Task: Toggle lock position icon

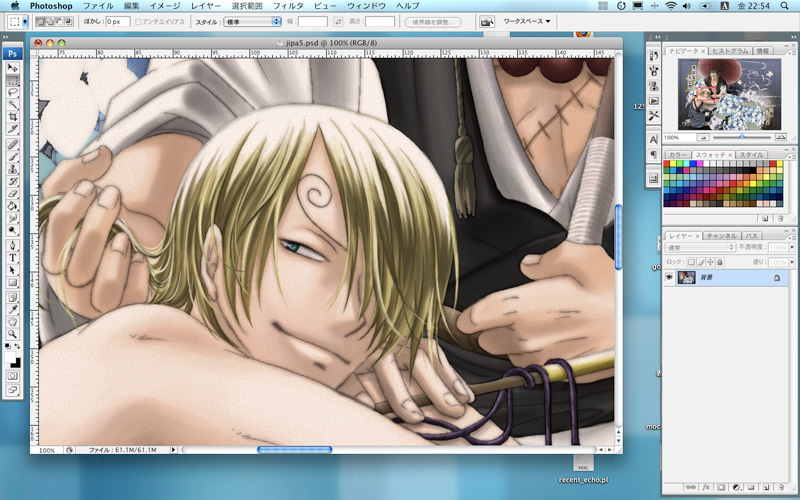Action: tap(710, 262)
